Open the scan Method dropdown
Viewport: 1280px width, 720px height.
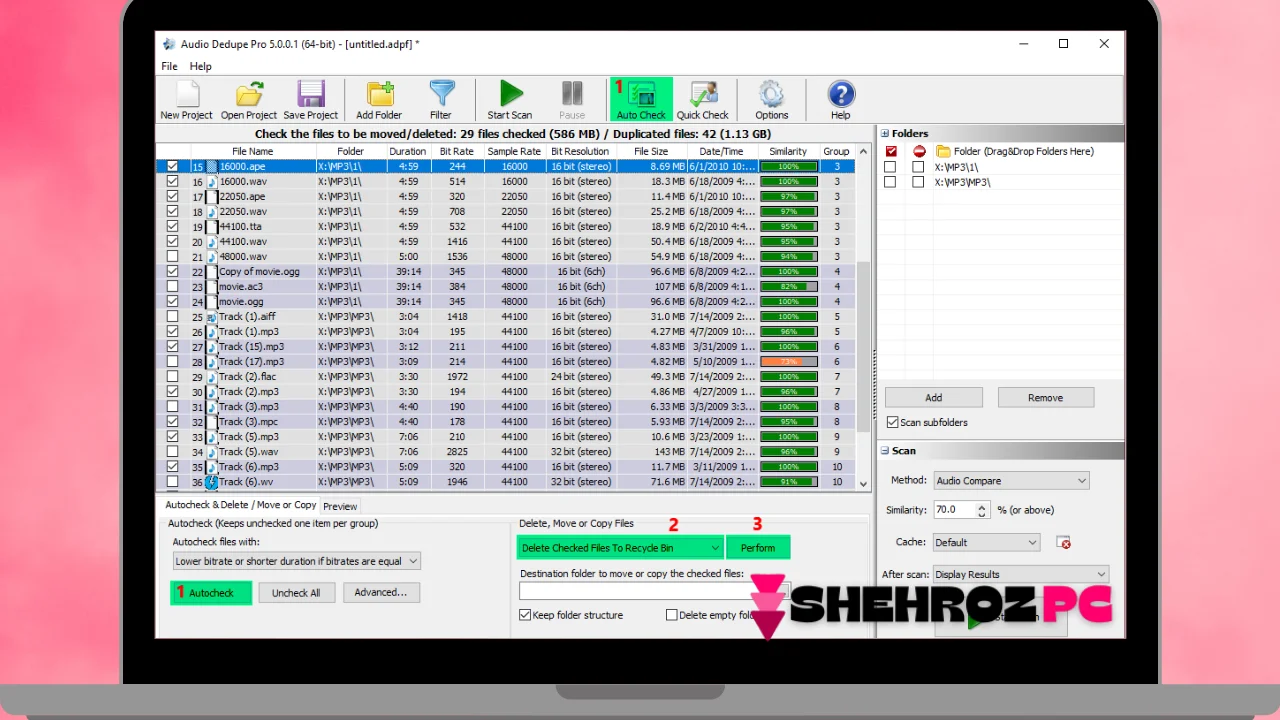1011,481
